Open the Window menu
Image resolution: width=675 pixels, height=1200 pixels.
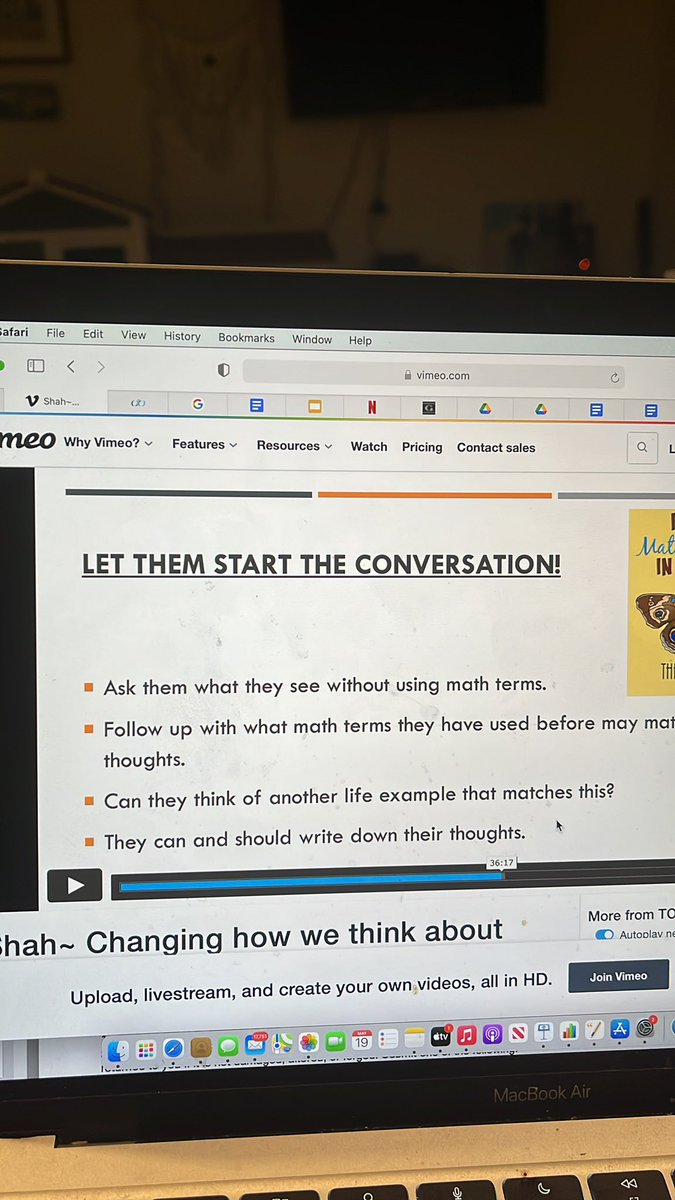point(312,339)
